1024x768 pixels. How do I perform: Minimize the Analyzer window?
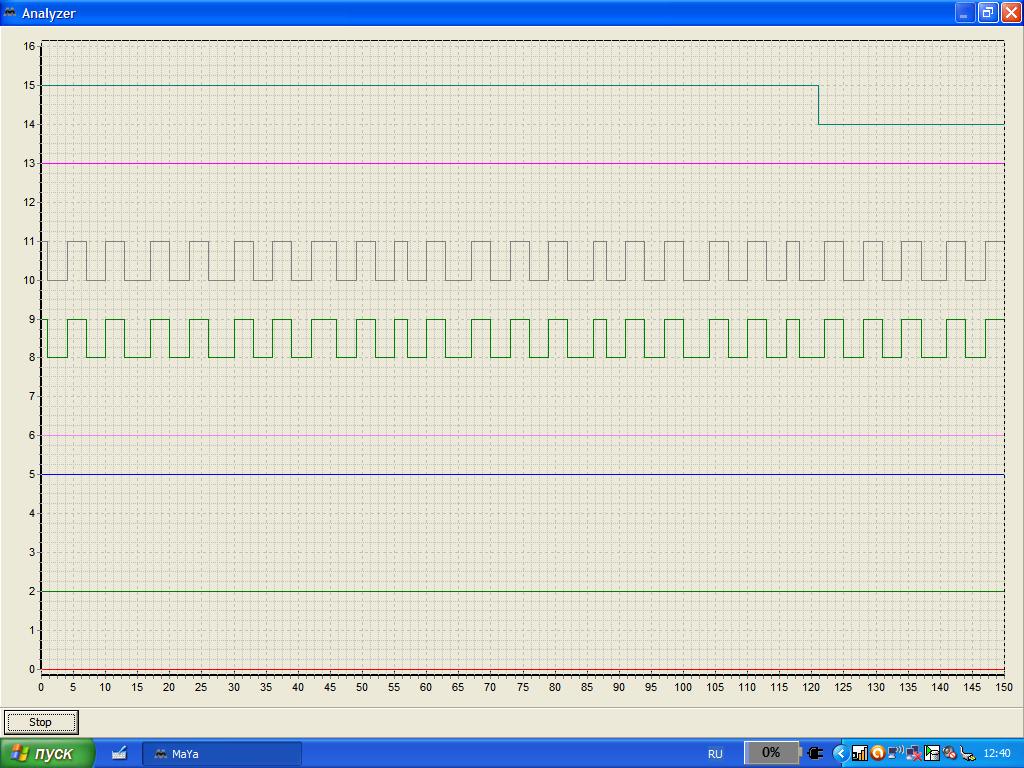[x=965, y=12]
